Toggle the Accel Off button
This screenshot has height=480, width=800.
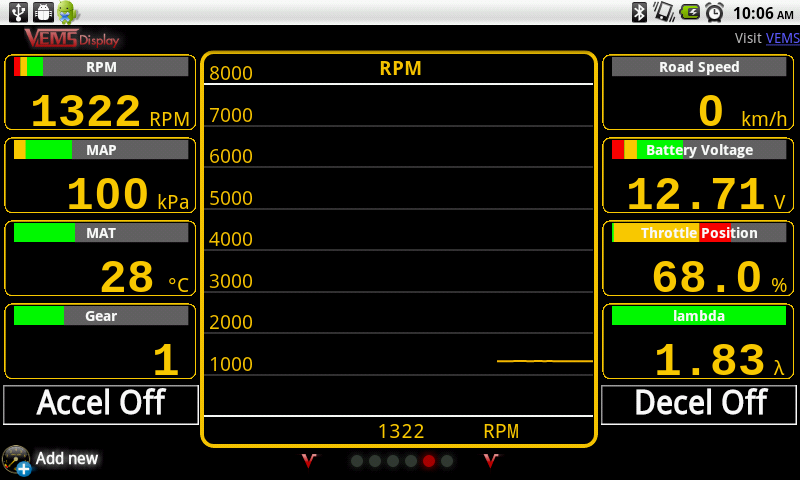pyautogui.click(x=100, y=403)
